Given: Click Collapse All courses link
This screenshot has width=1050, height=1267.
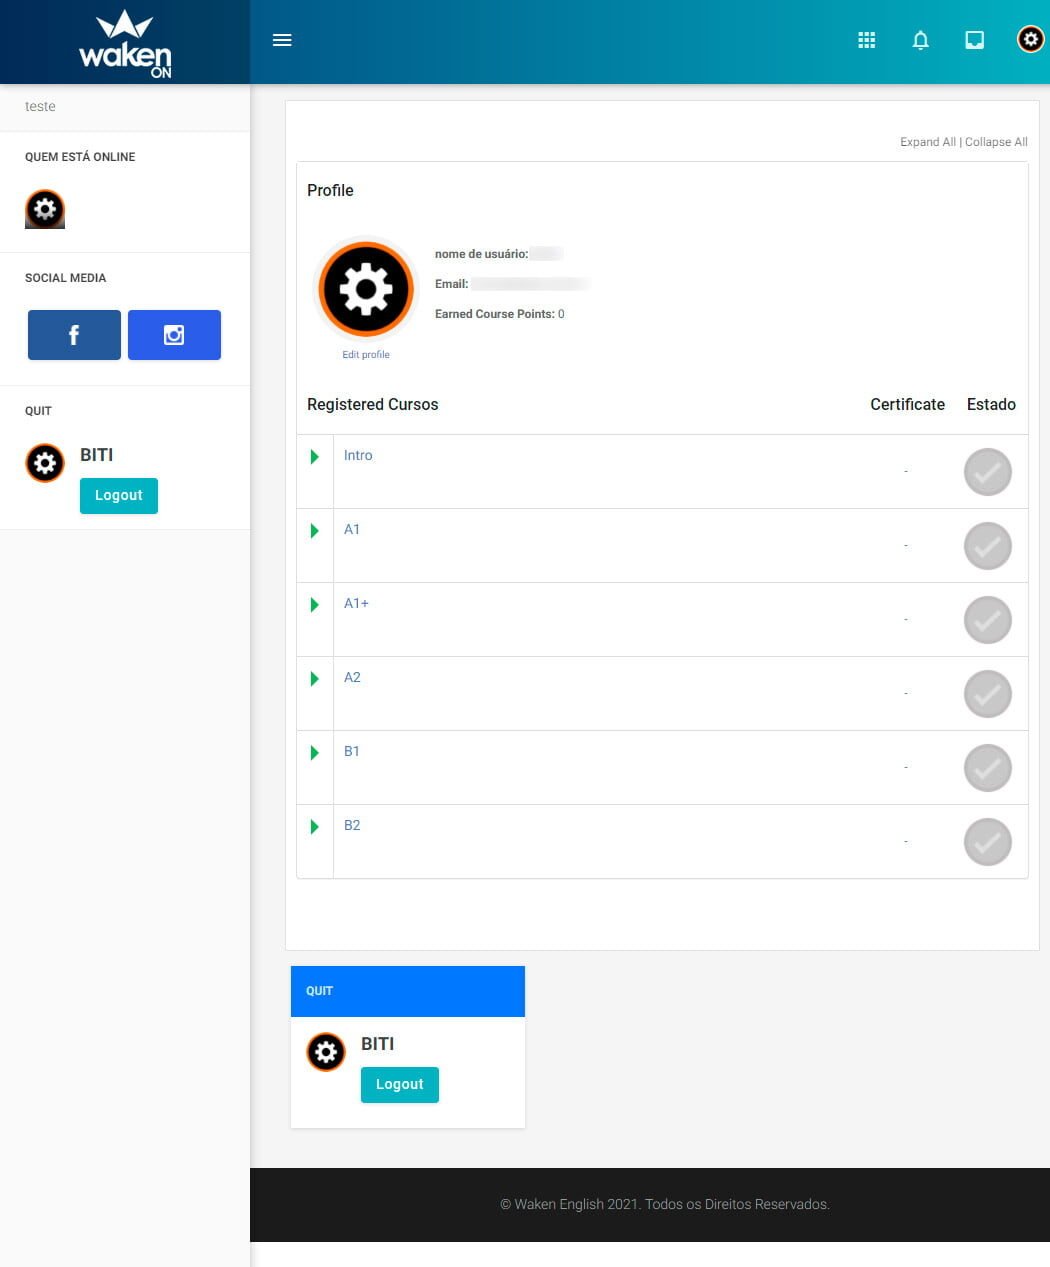Looking at the screenshot, I should [996, 142].
